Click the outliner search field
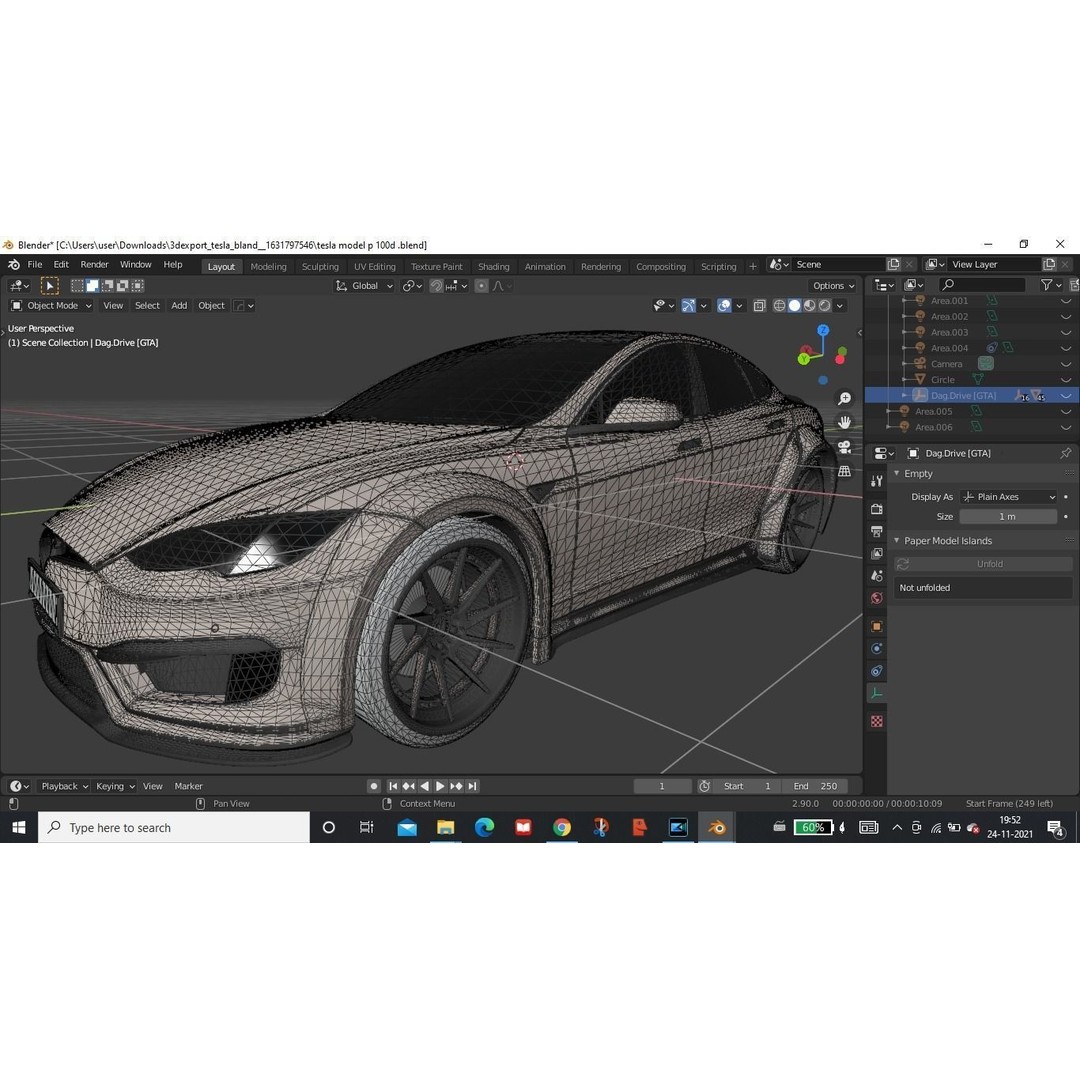The height and width of the screenshot is (1080, 1080). [x=982, y=284]
